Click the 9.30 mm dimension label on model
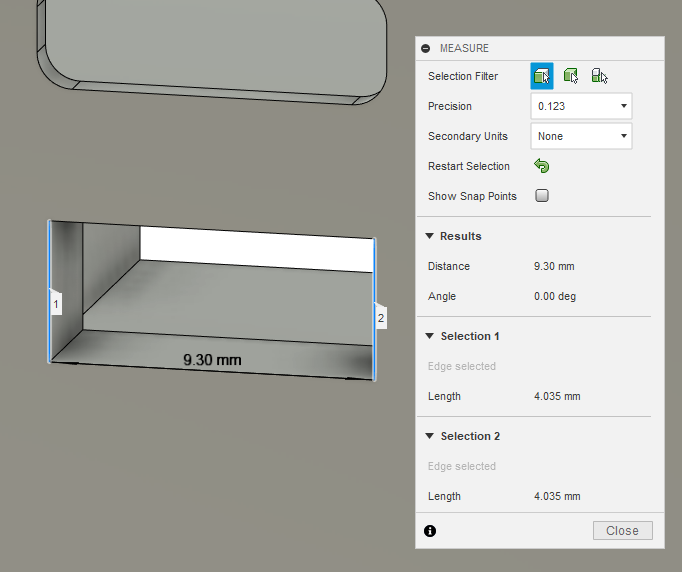The image size is (682, 572). click(x=212, y=360)
